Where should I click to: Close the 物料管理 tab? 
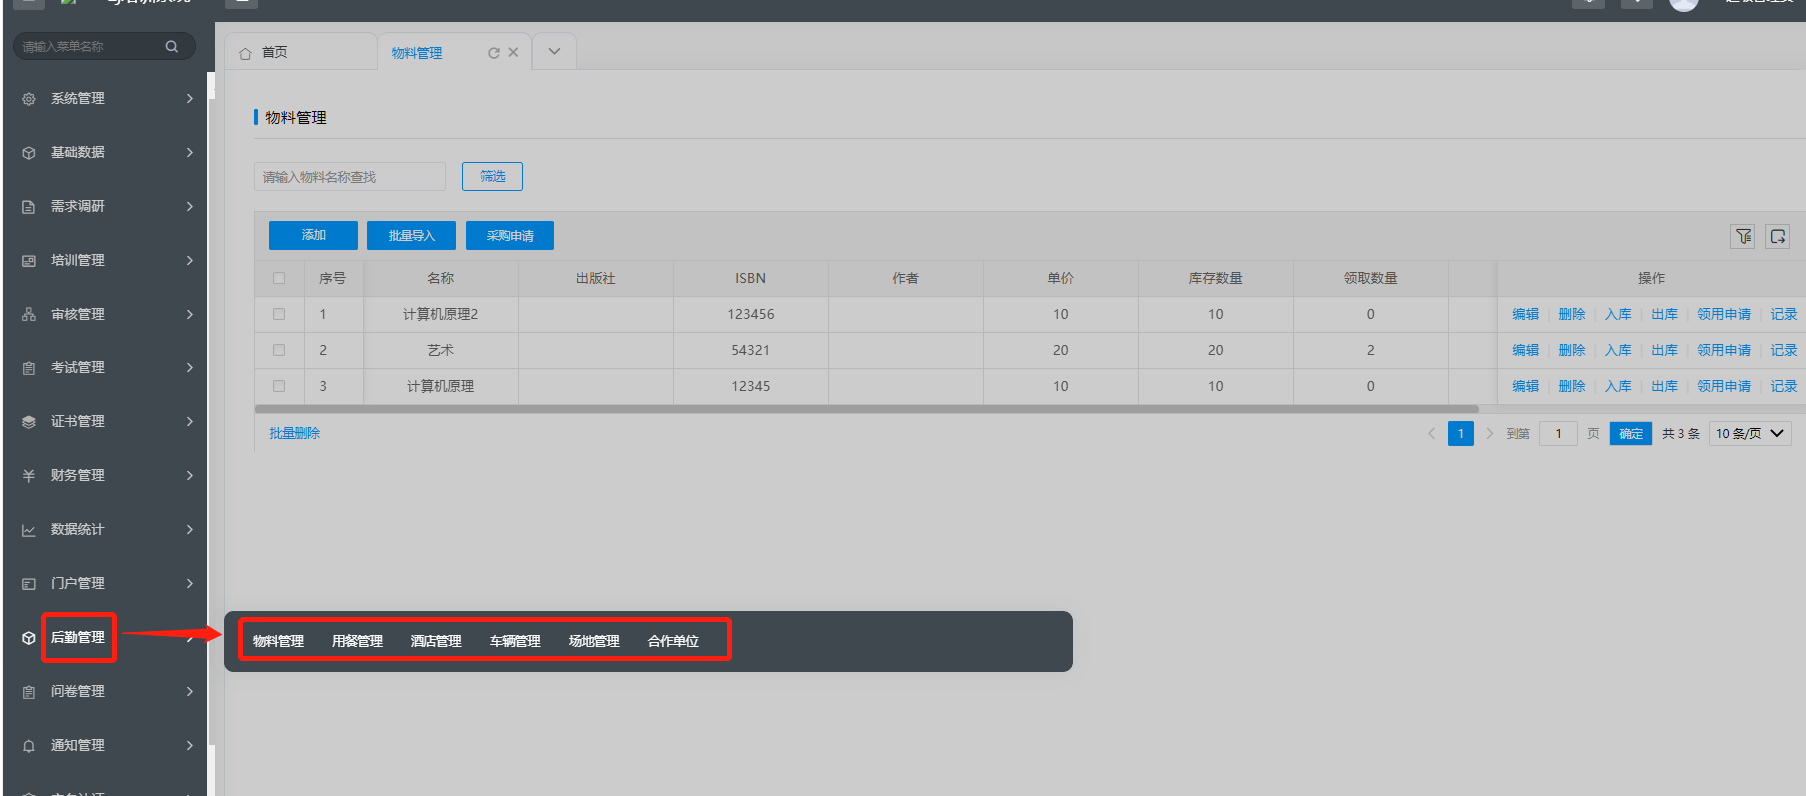coord(513,53)
